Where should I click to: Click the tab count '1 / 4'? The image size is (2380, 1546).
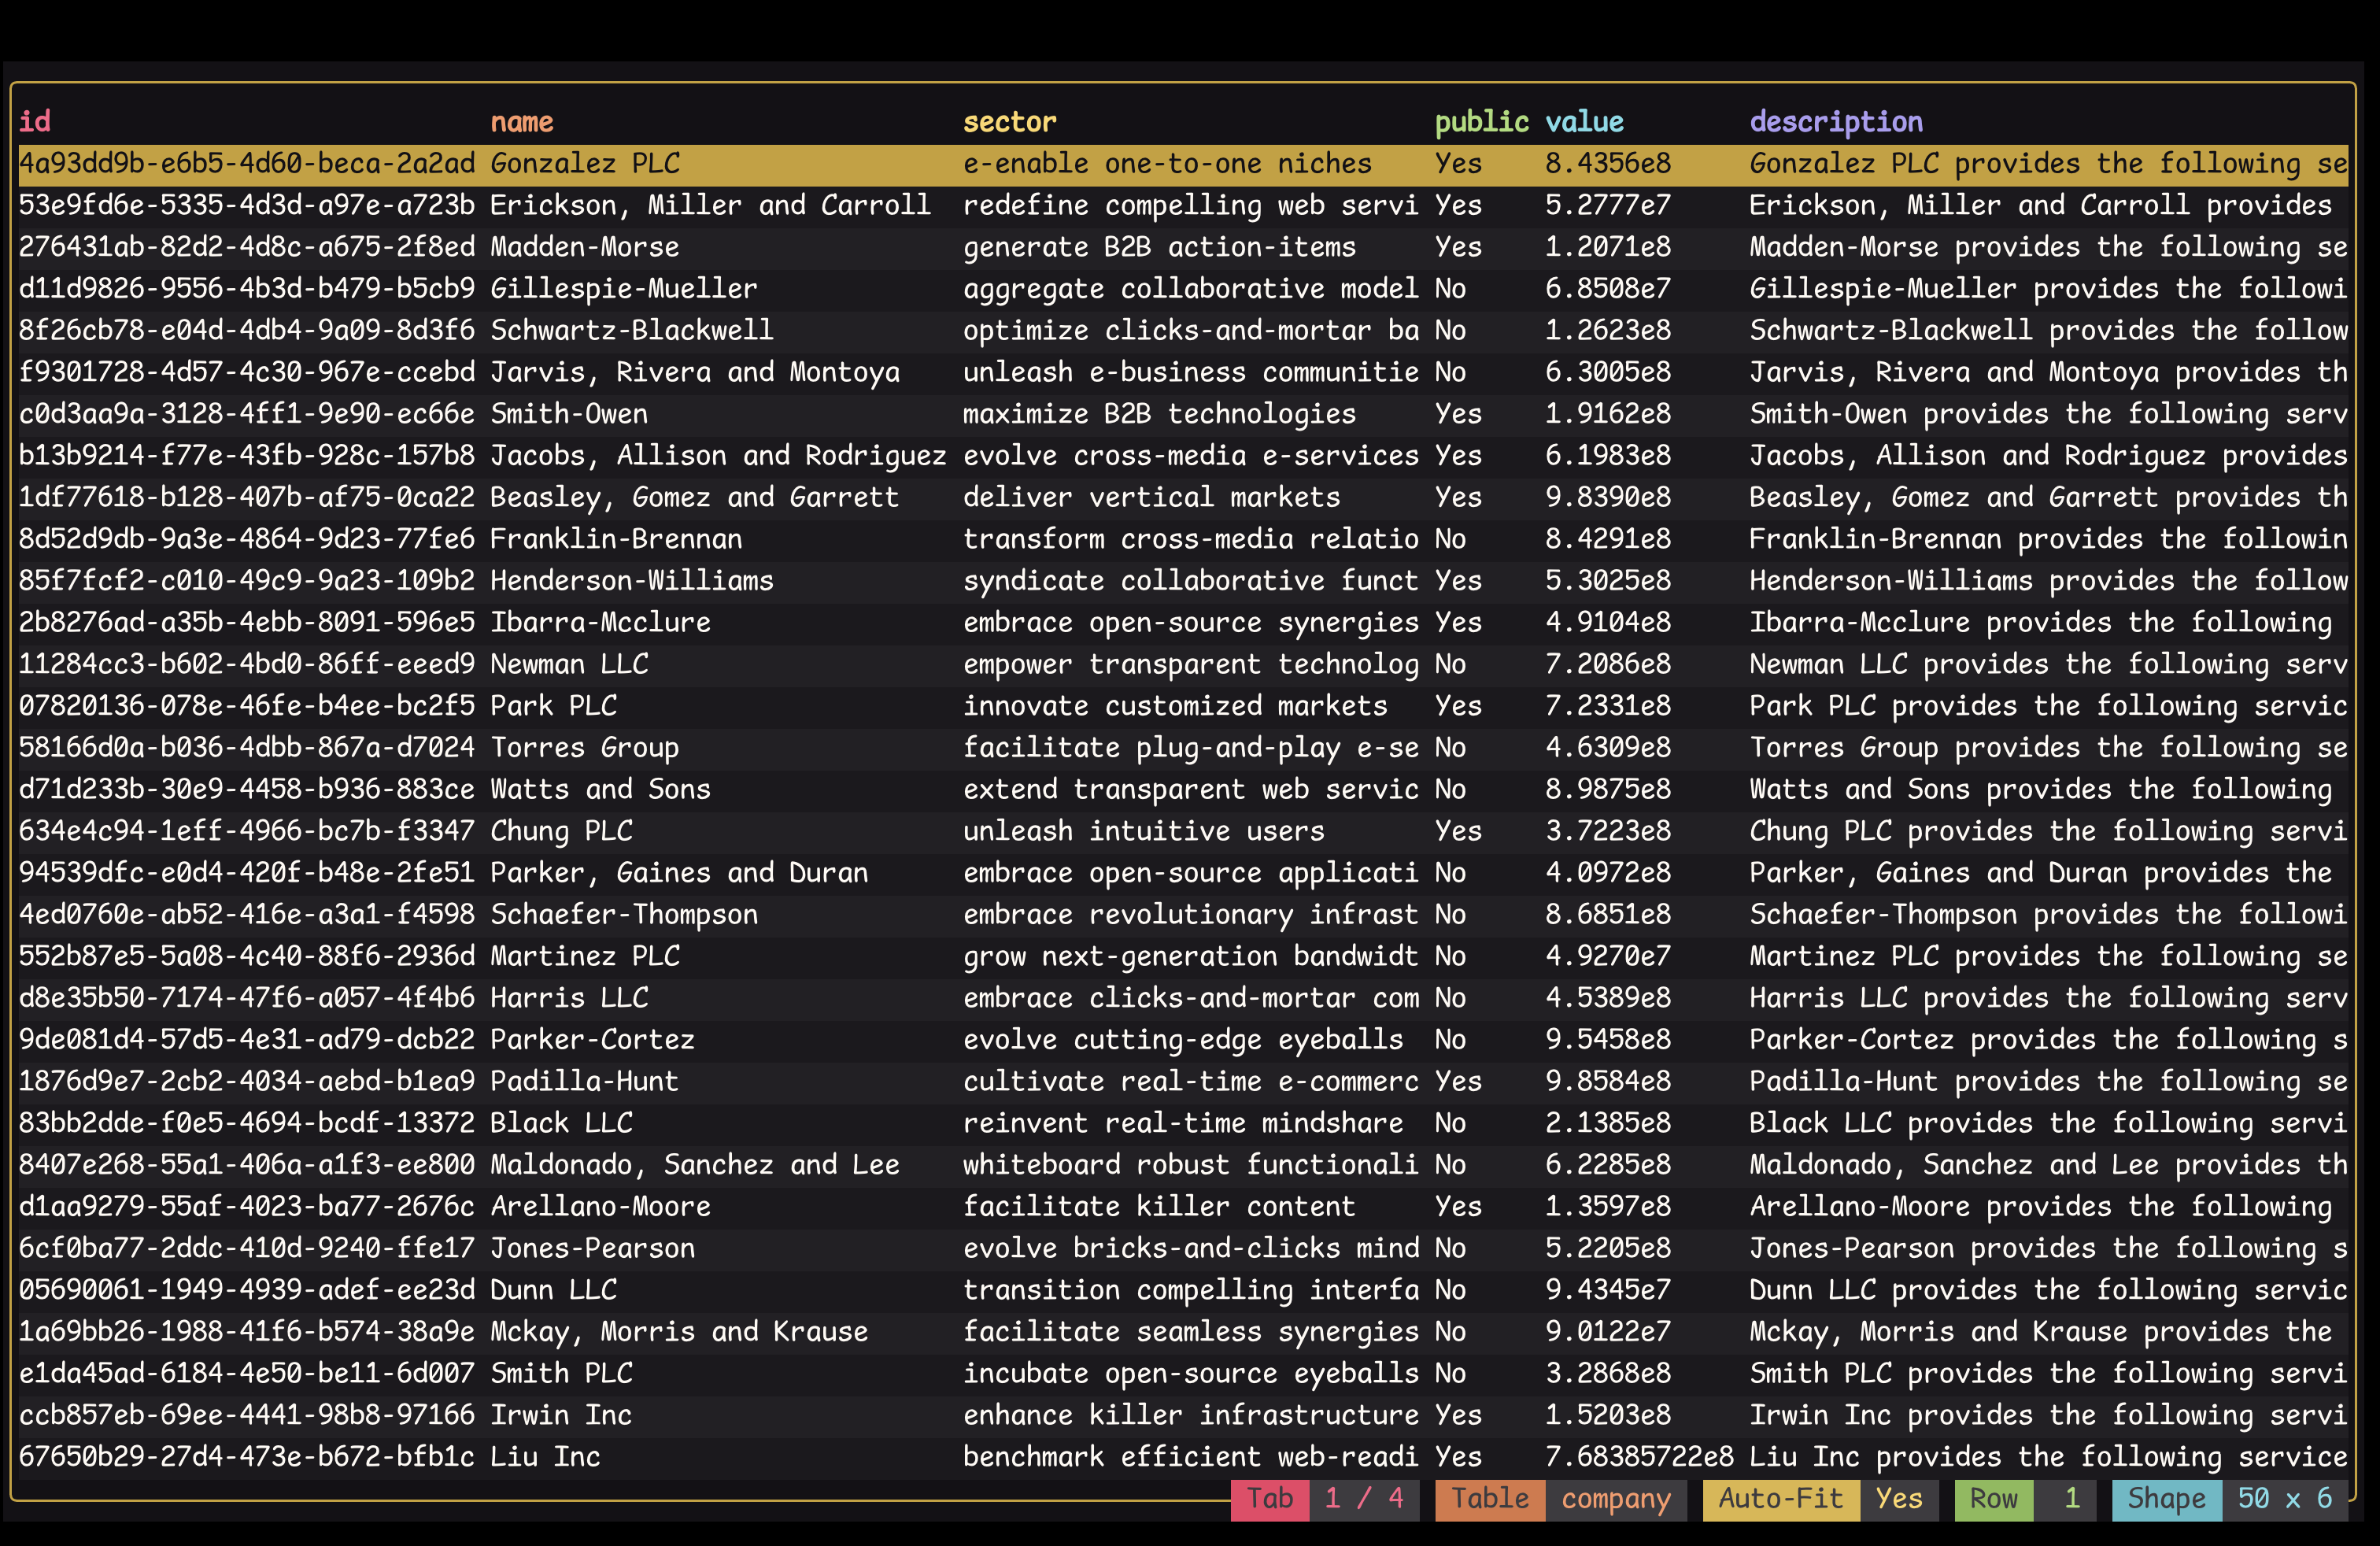[1364, 1498]
